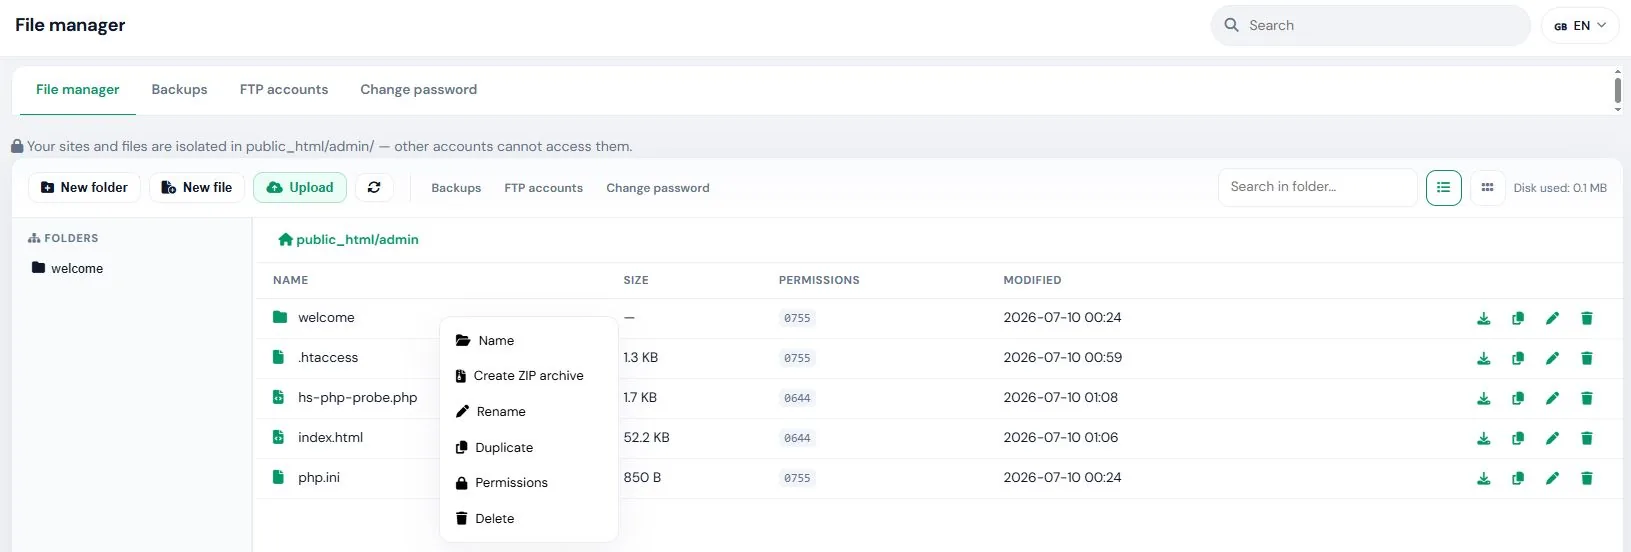Delete the welcome folder using trash icon
Screen dimensions: 1631x552
1586,318
